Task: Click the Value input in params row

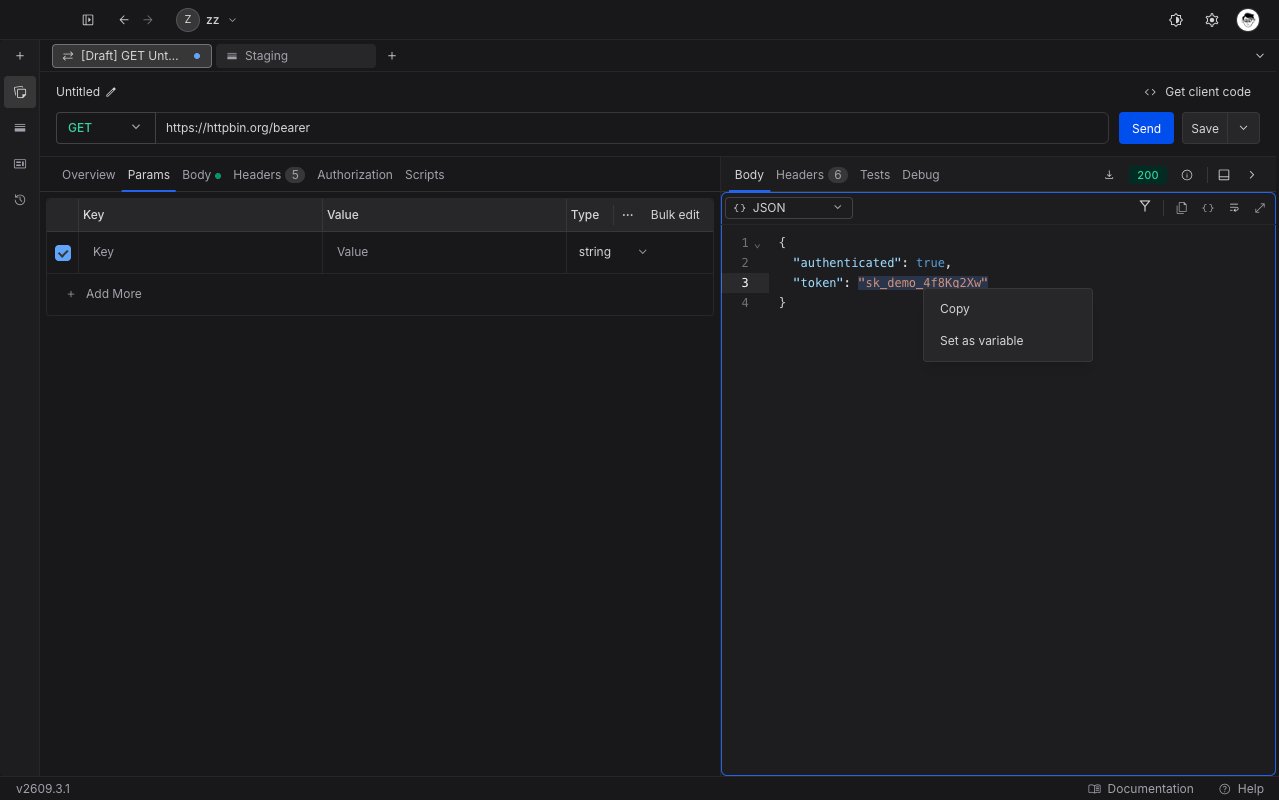Action: [445, 252]
